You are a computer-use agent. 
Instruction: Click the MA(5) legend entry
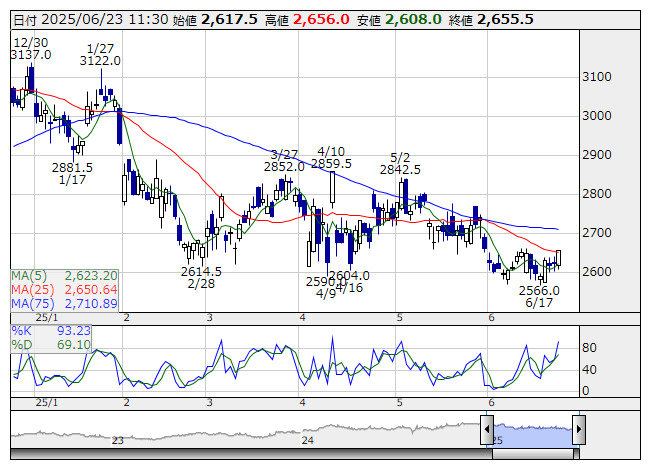65,275
